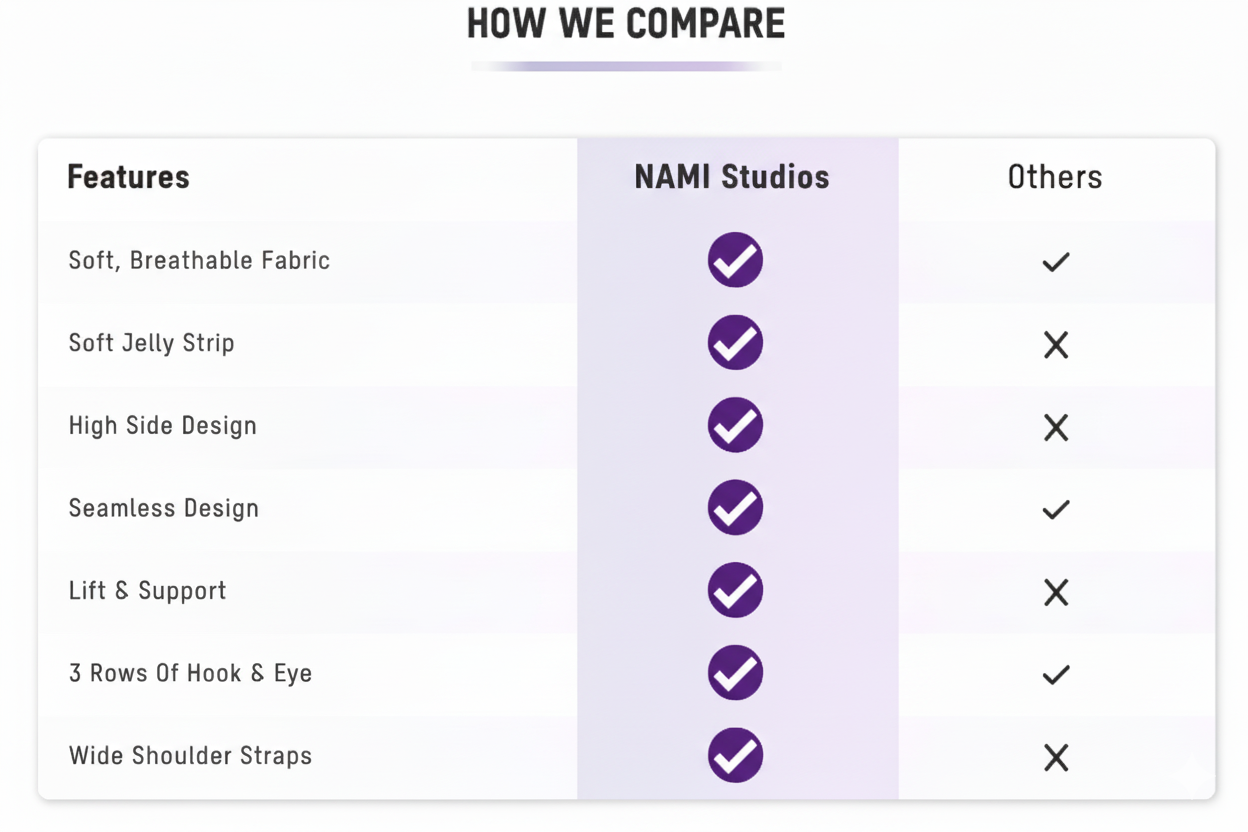Click Others checkmark for Seamless Design
Viewport: 1248px width, 832px height.
pyautogui.click(x=1056, y=510)
